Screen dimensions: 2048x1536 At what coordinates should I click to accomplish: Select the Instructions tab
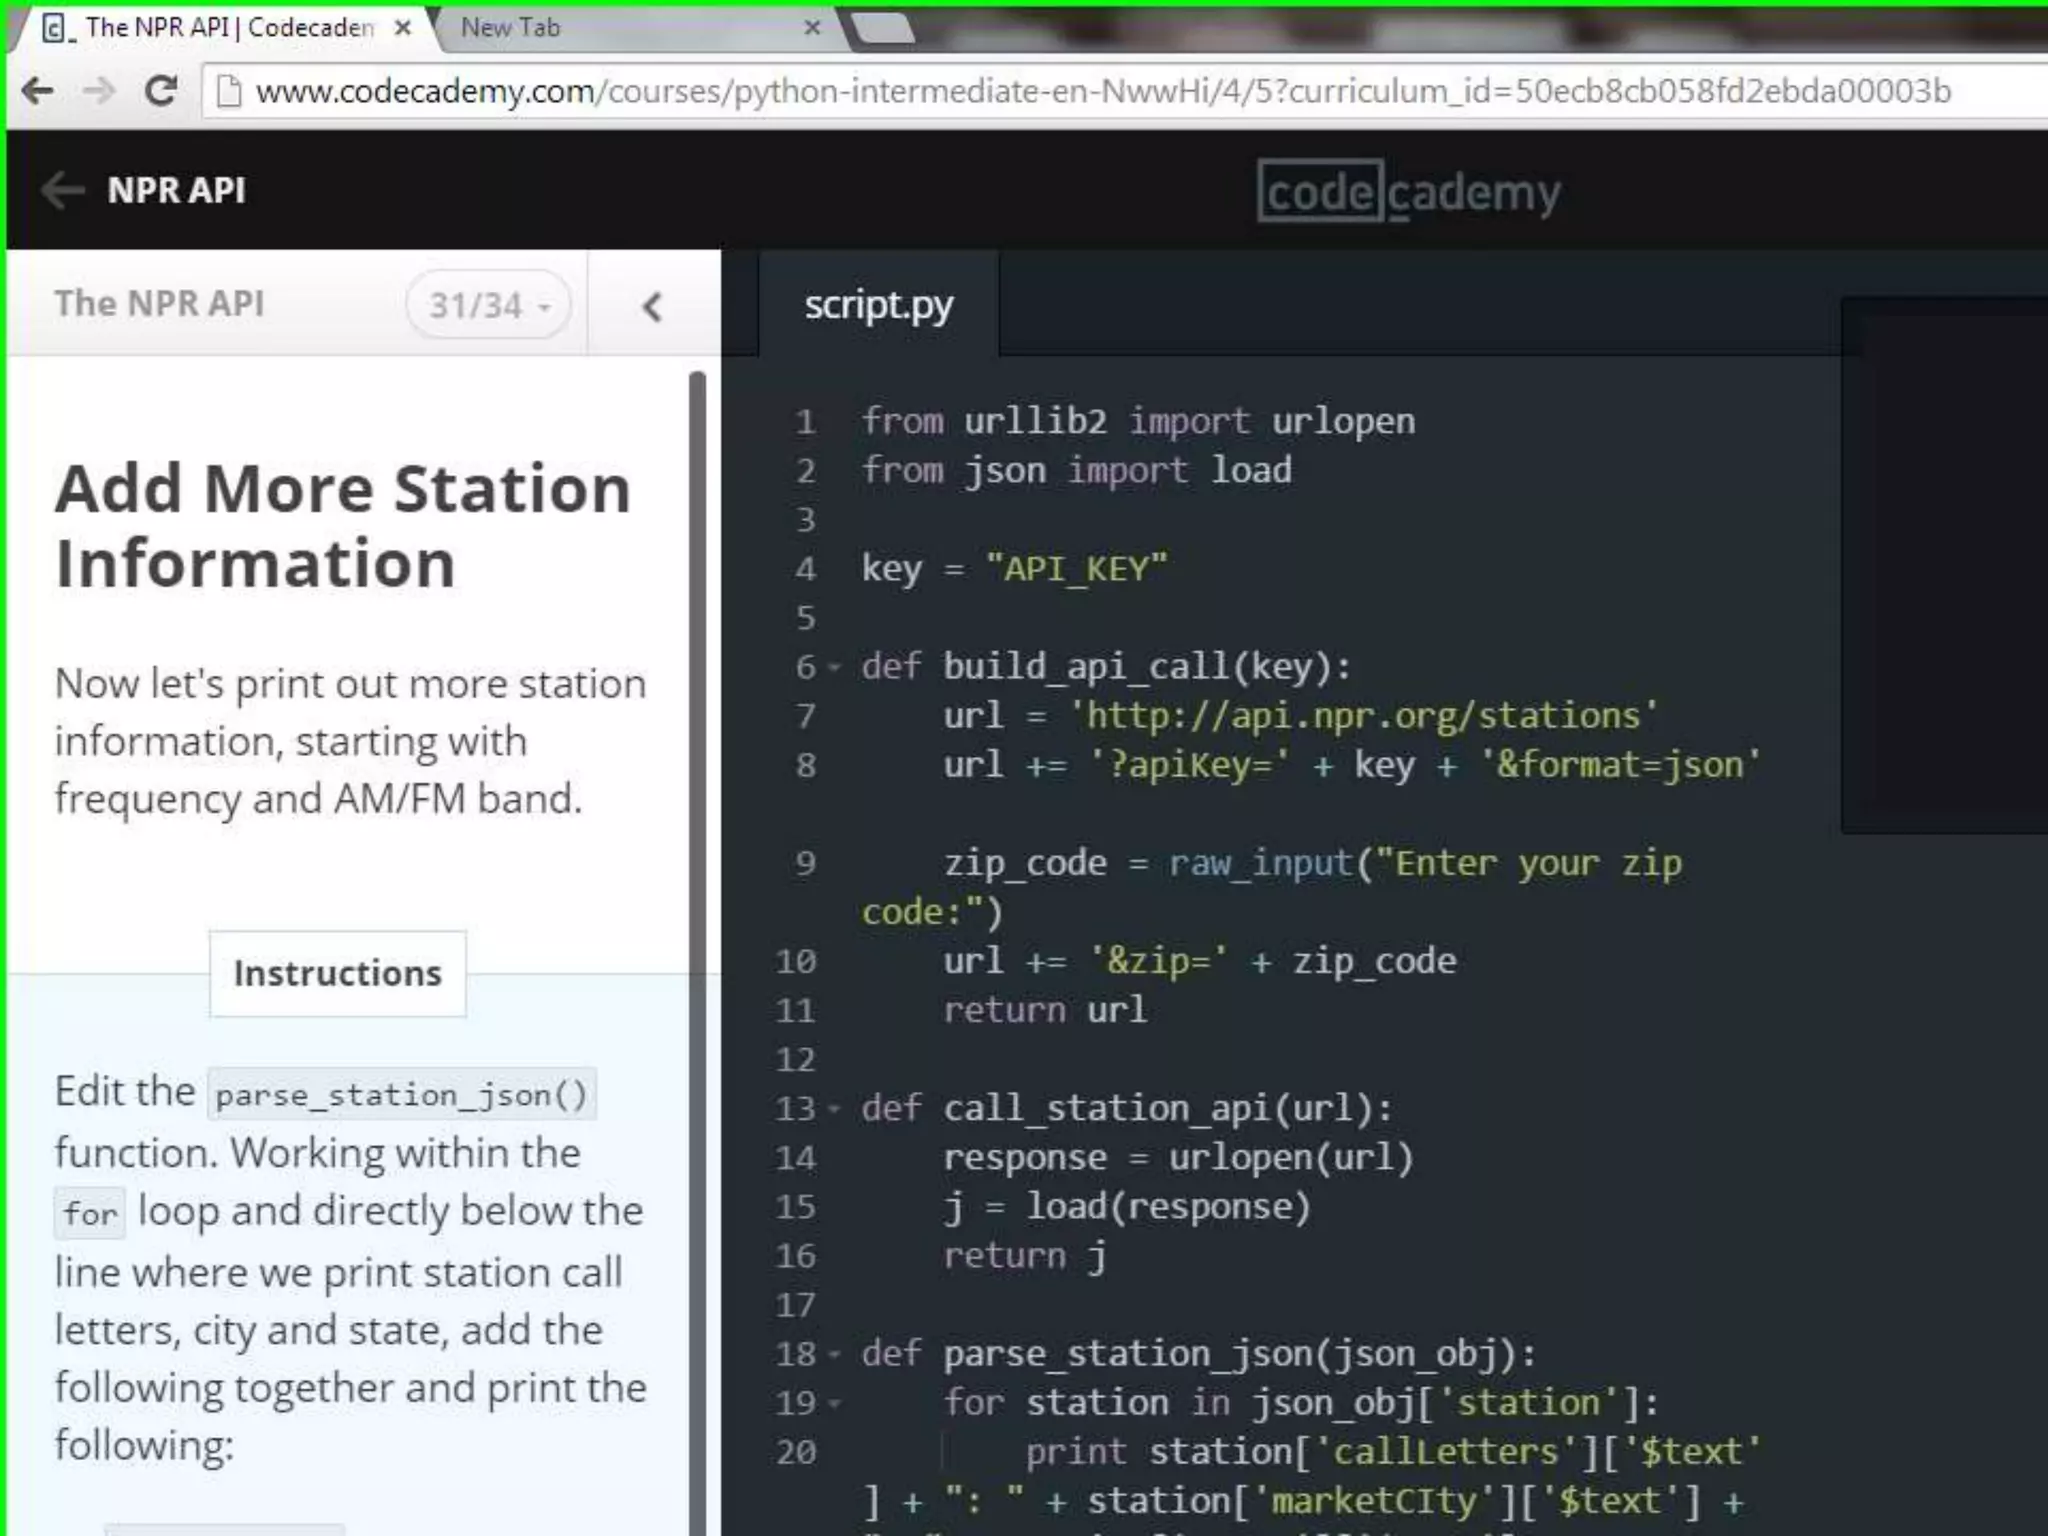[338, 973]
